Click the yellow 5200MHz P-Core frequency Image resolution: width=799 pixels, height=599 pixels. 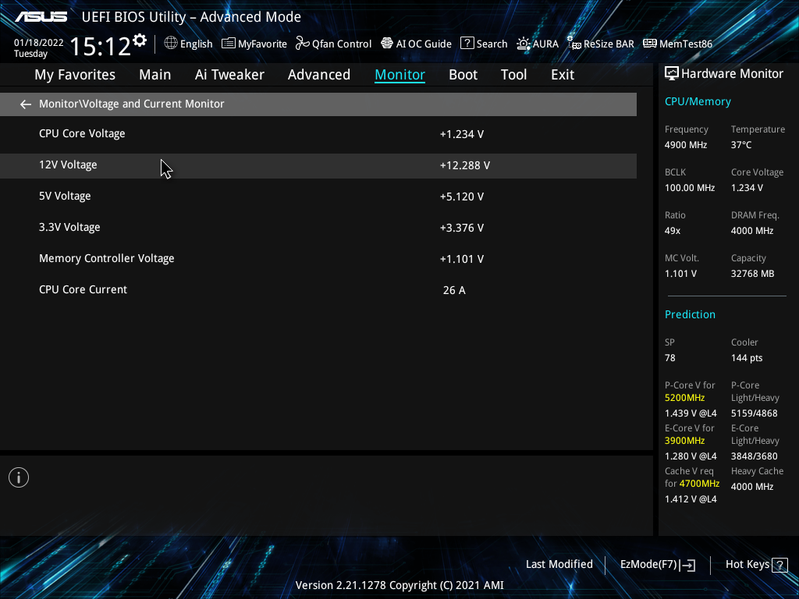click(684, 398)
